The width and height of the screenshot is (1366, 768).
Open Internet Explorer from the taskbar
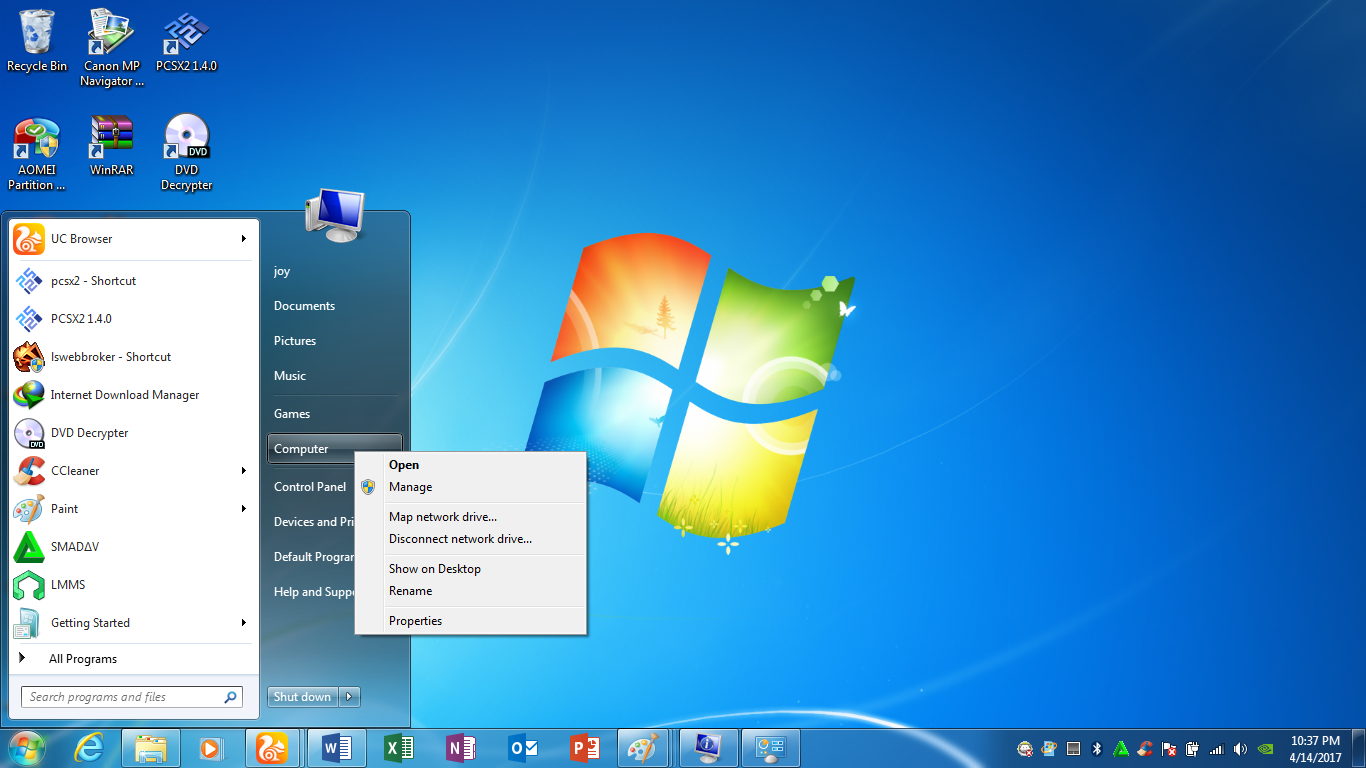89,748
